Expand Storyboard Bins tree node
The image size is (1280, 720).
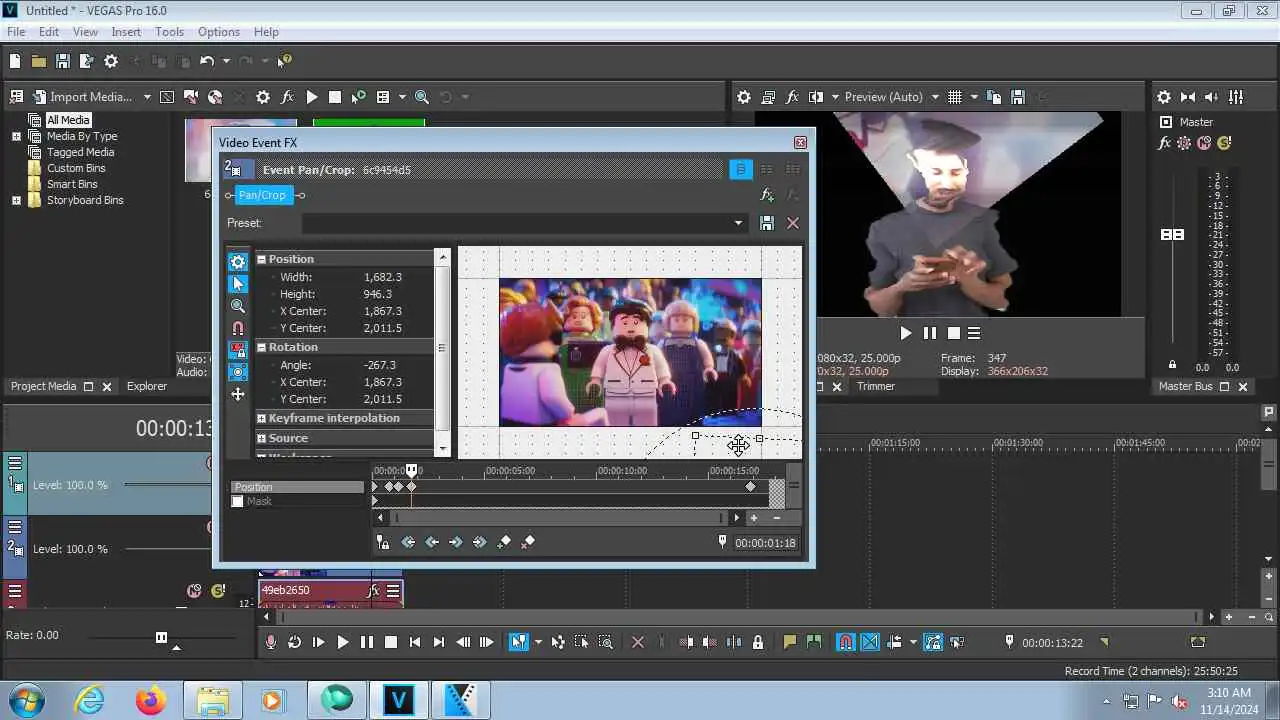click(x=16, y=200)
